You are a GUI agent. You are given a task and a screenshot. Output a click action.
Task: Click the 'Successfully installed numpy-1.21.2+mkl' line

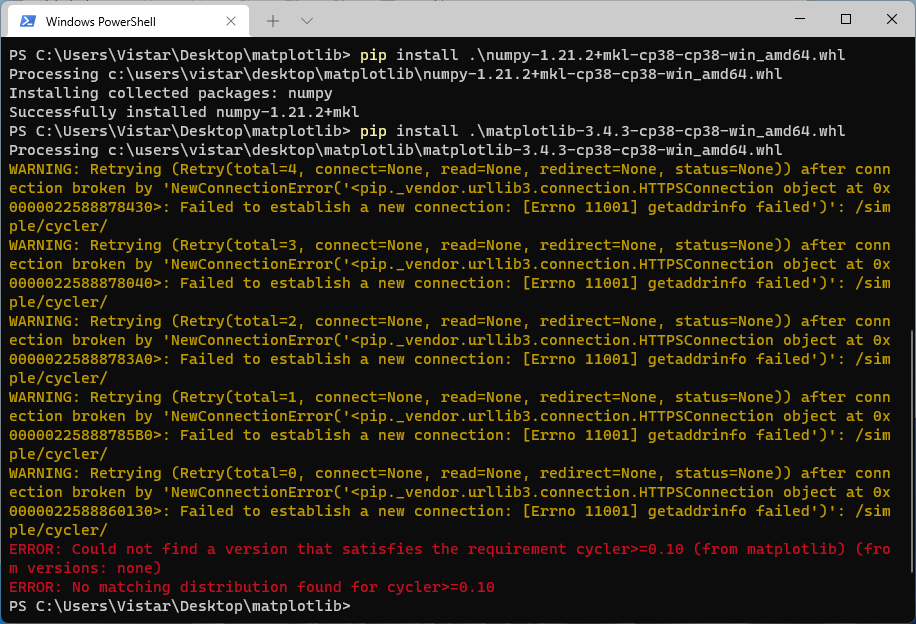184,112
